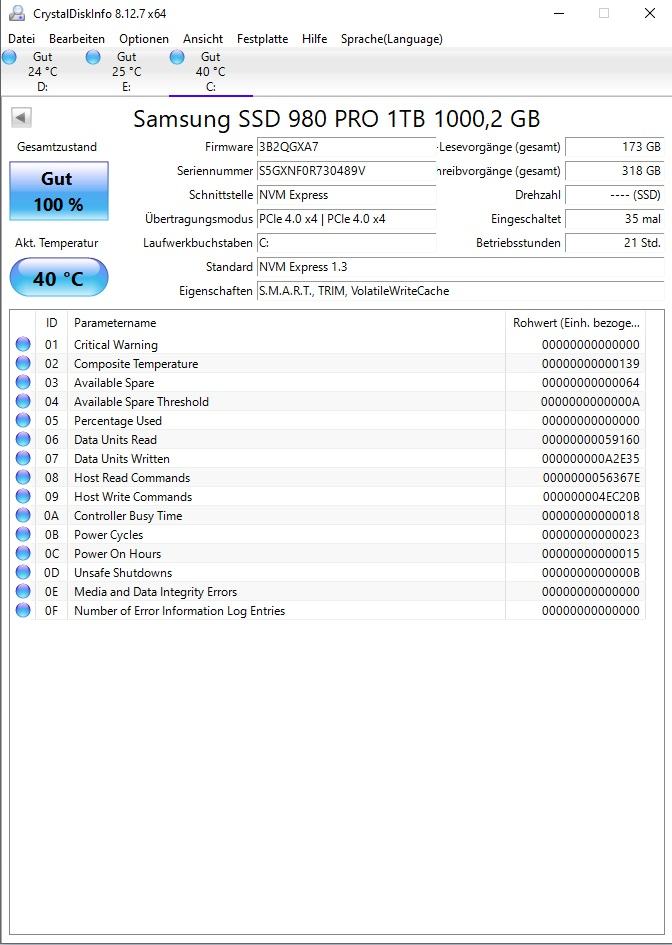Click status orb of Data Units Read row
The height and width of the screenshot is (945, 672).
pos(23,439)
